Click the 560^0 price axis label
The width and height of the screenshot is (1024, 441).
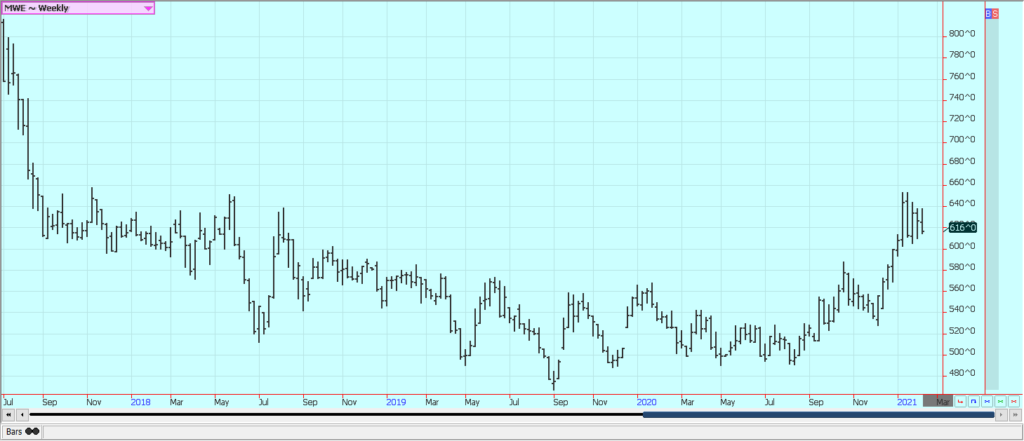coord(963,289)
